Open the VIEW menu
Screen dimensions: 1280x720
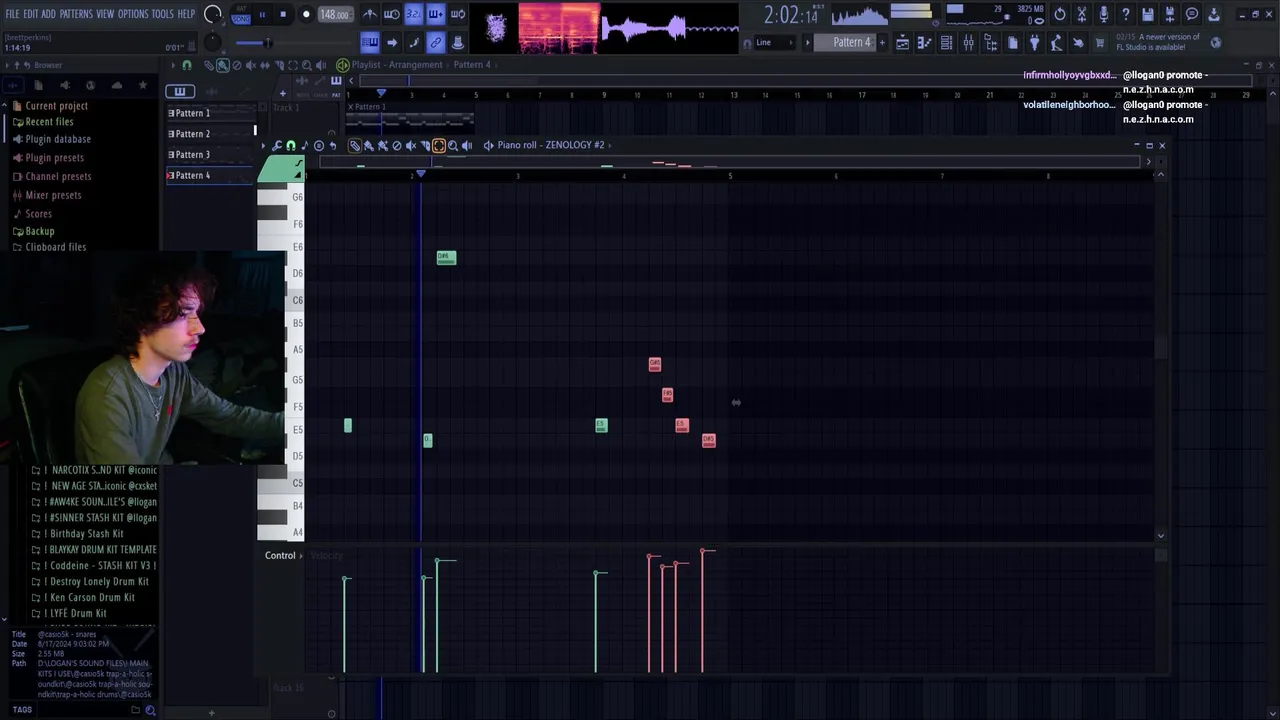105,14
